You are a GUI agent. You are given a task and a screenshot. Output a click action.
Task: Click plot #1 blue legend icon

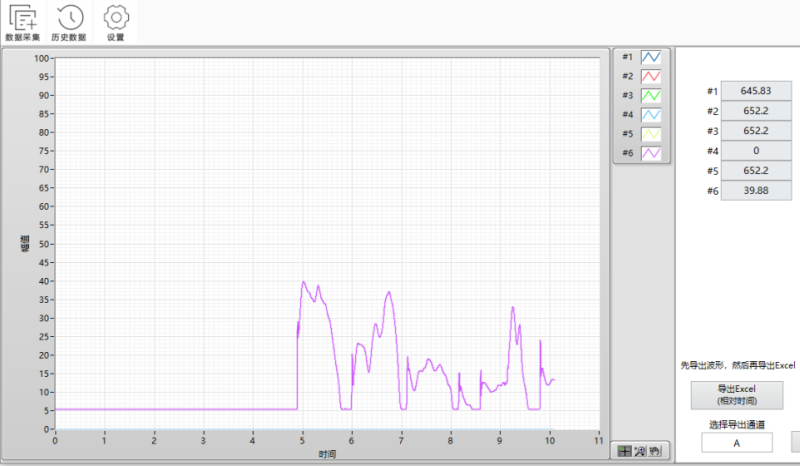click(651, 57)
